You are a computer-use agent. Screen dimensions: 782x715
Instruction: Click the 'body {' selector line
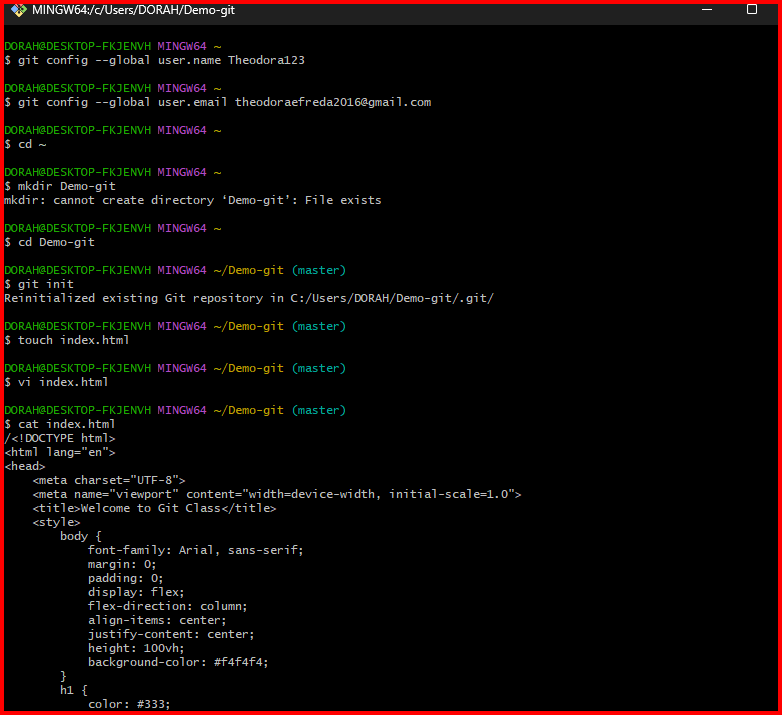pyautogui.click(x=81, y=536)
